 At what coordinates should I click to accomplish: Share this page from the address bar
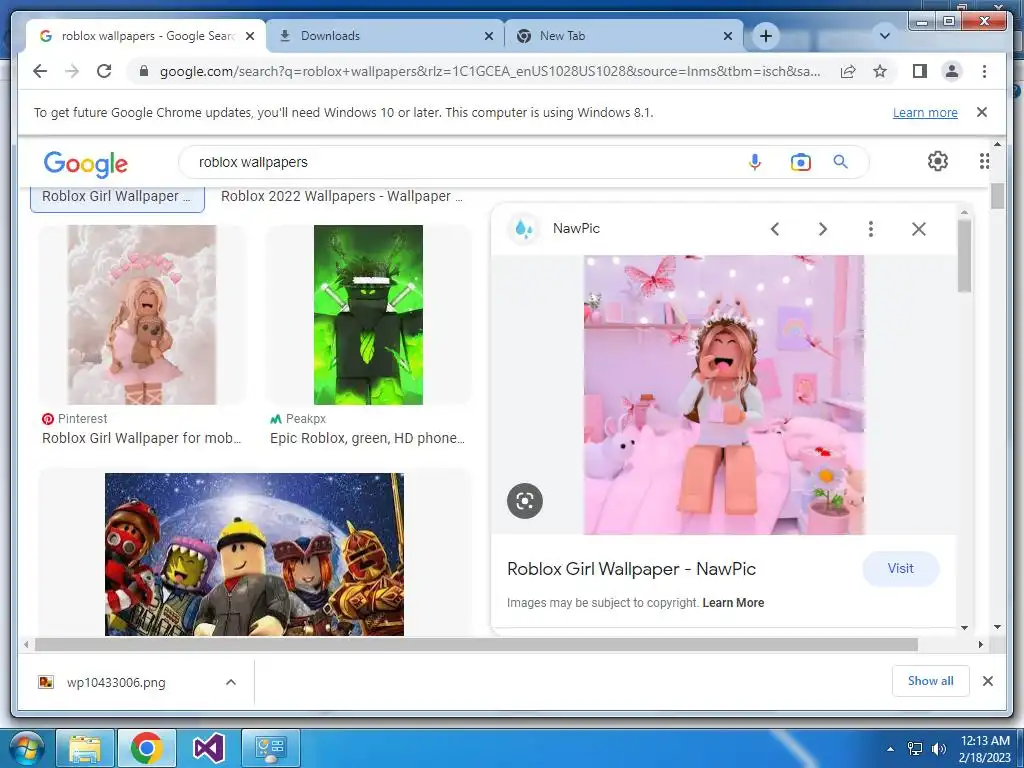[x=848, y=71]
